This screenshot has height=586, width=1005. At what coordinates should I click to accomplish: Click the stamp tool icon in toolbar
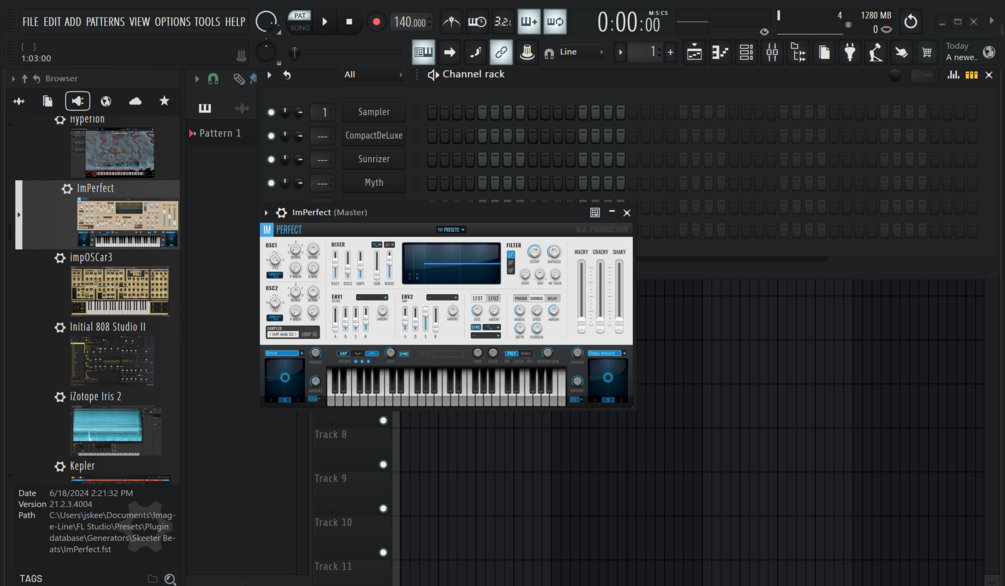click(x=527, y=52)
